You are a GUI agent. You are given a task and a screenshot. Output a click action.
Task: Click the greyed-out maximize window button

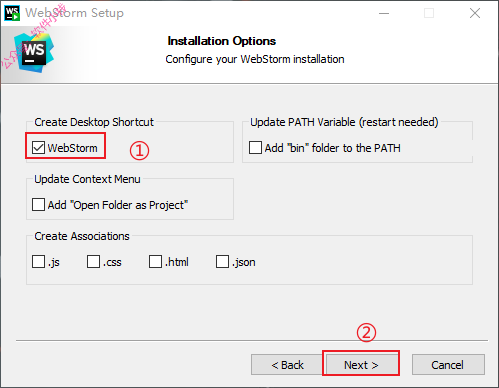pos(429,13)
